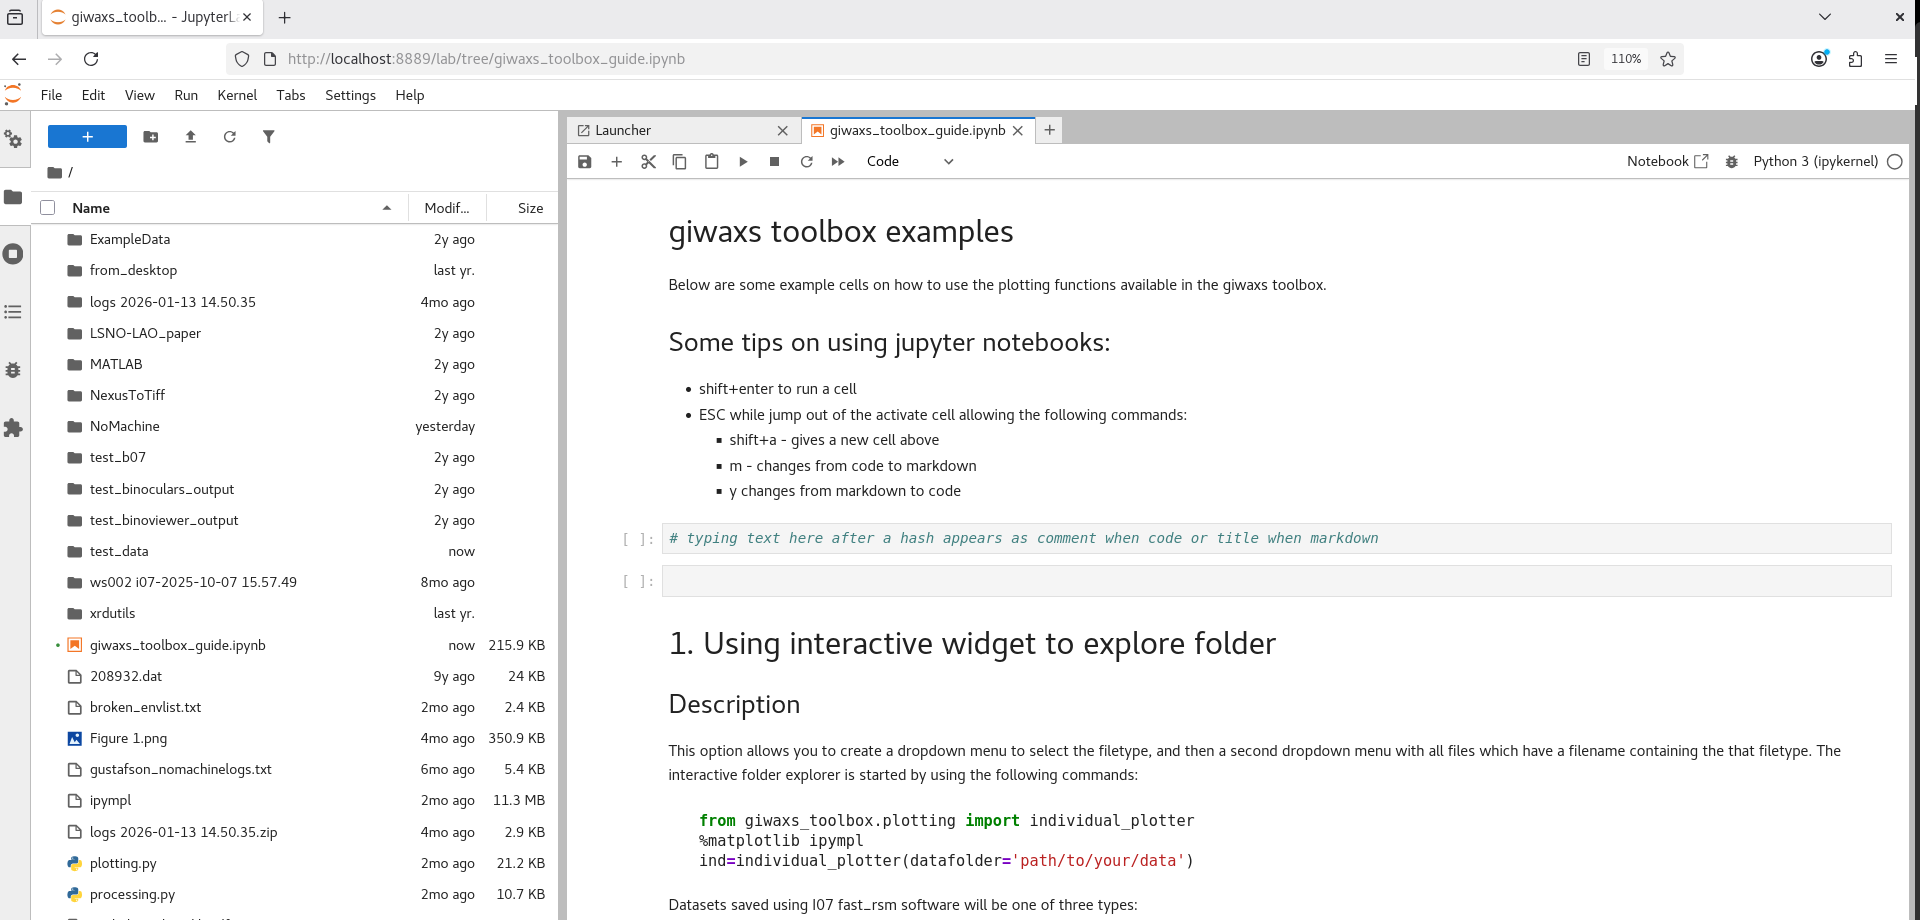
Task: Close the Launcher tab
Action: 783,131
